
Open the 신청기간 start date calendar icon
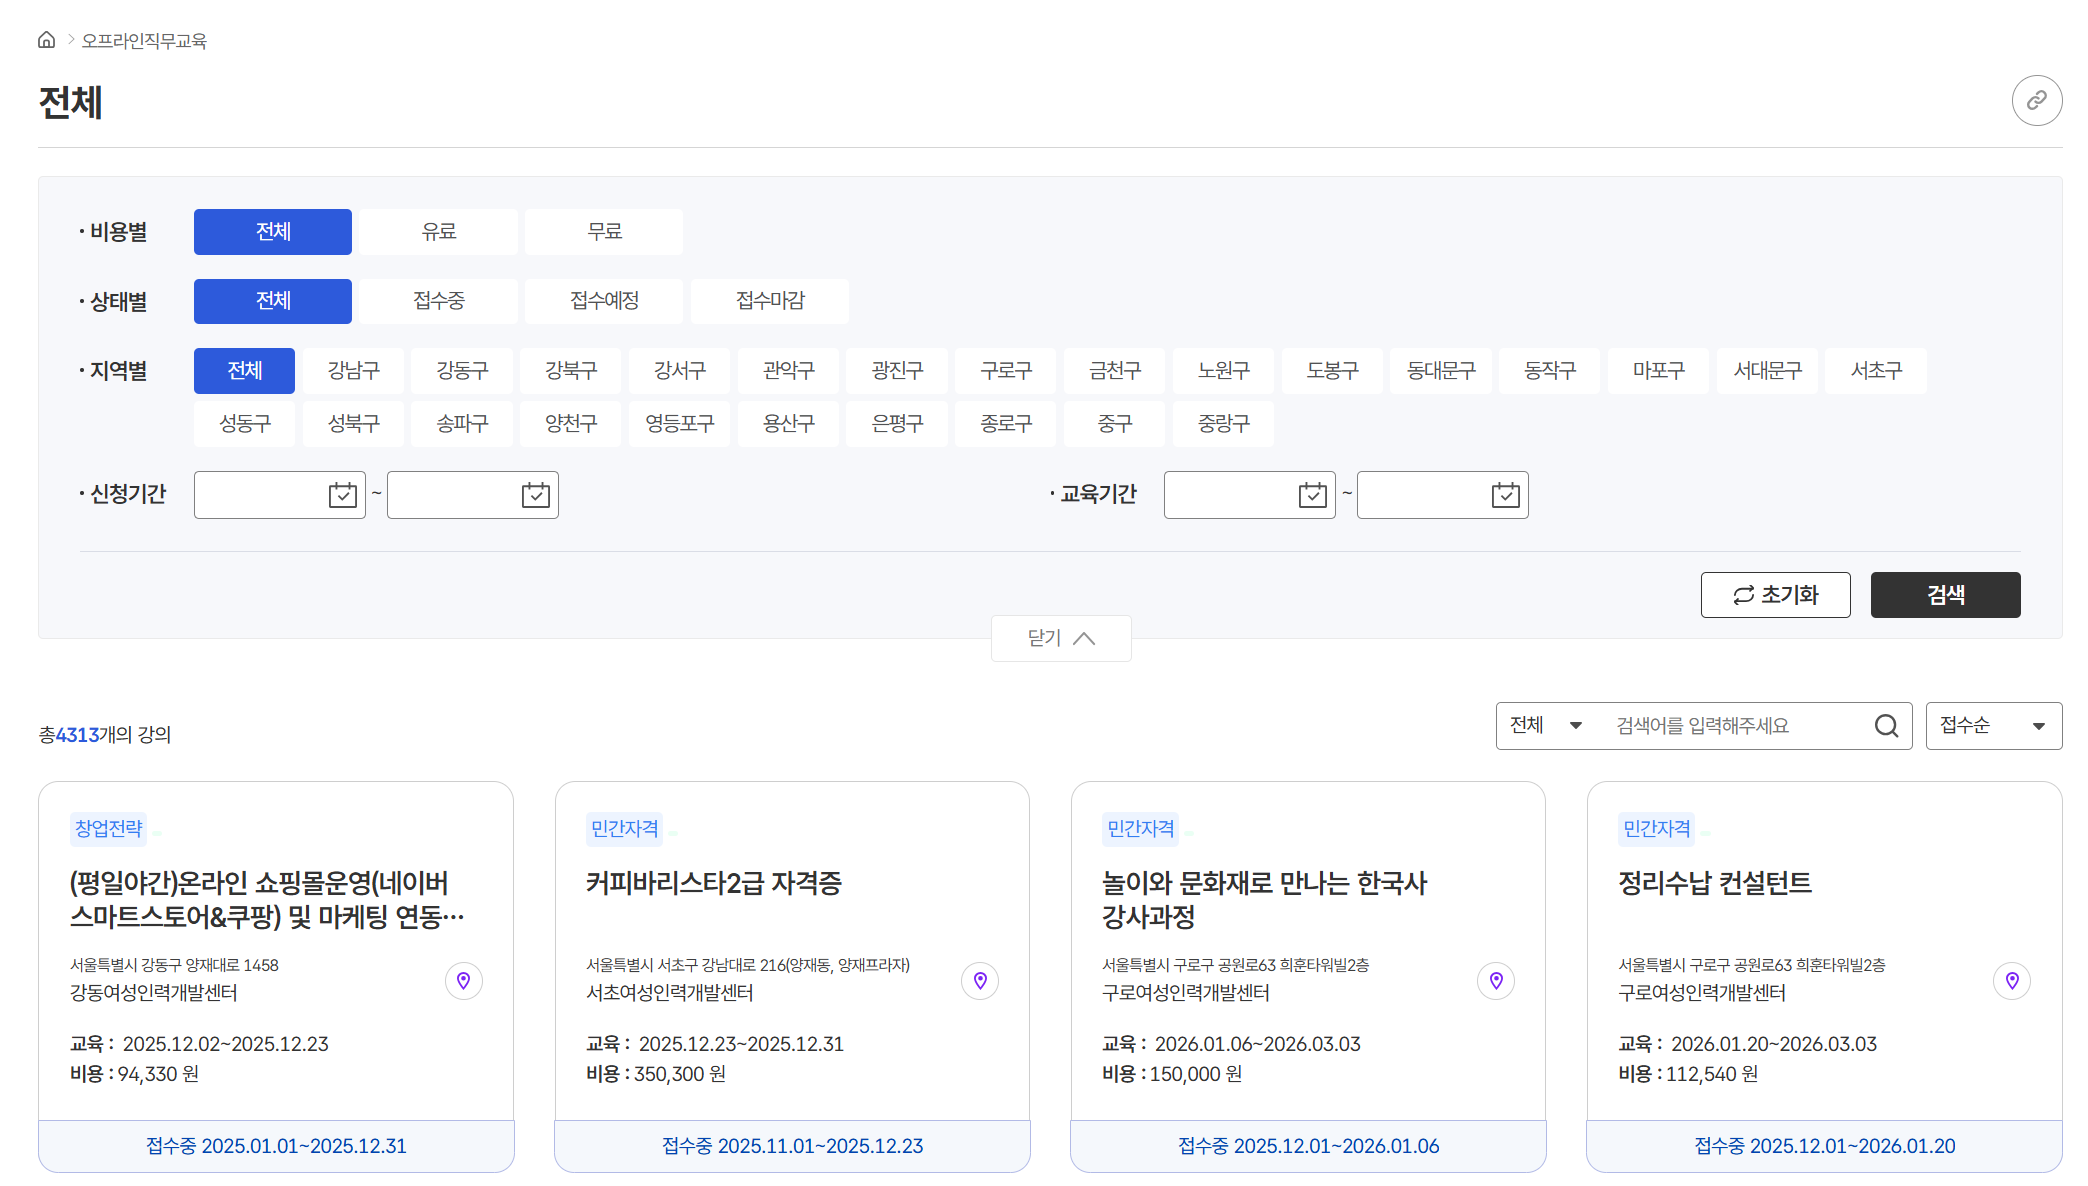click(342, 495)
